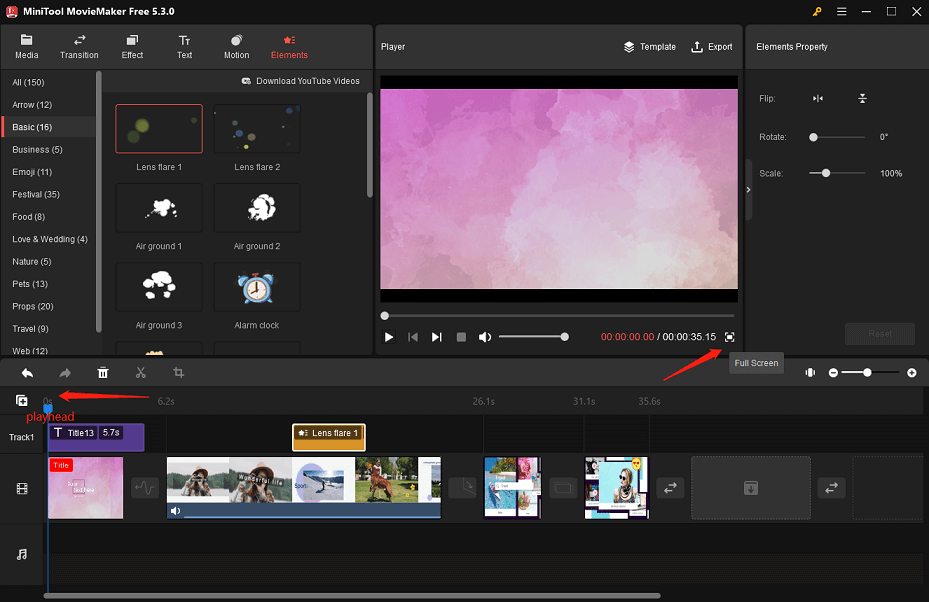Zoom in the timeline with plus
929x602 pixels.
coord(912,373)
